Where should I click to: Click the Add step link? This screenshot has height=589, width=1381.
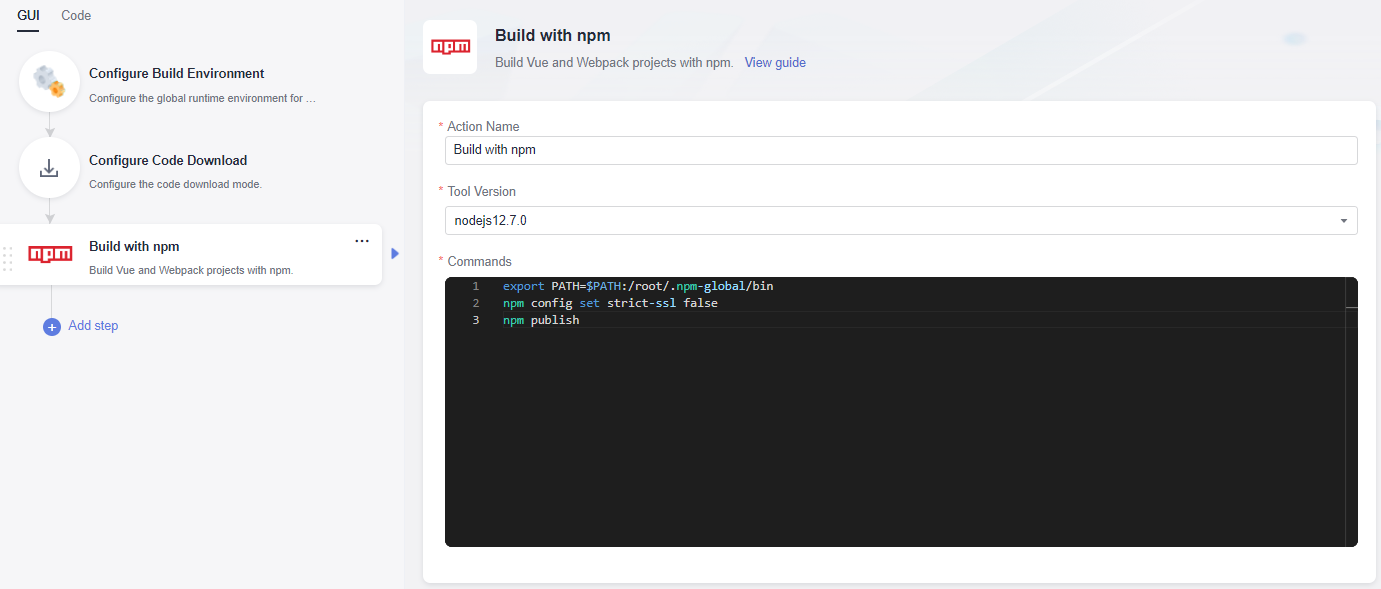pos(93,326)
